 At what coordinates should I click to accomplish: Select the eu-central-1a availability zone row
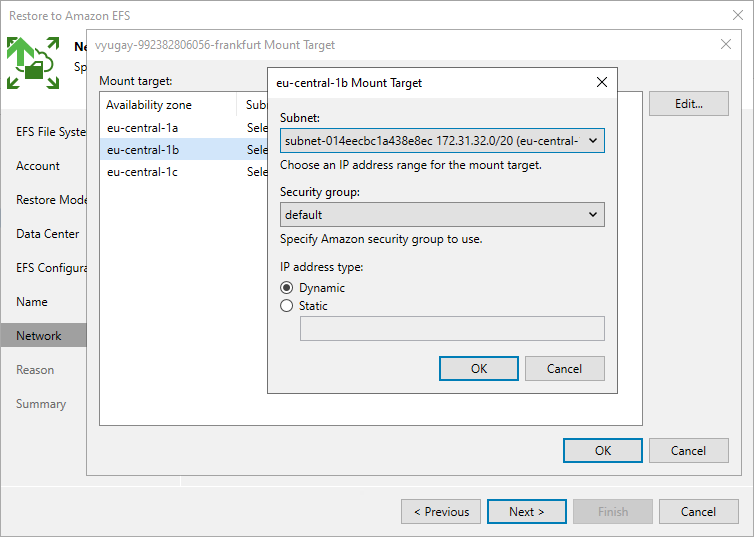pos(184,128)
